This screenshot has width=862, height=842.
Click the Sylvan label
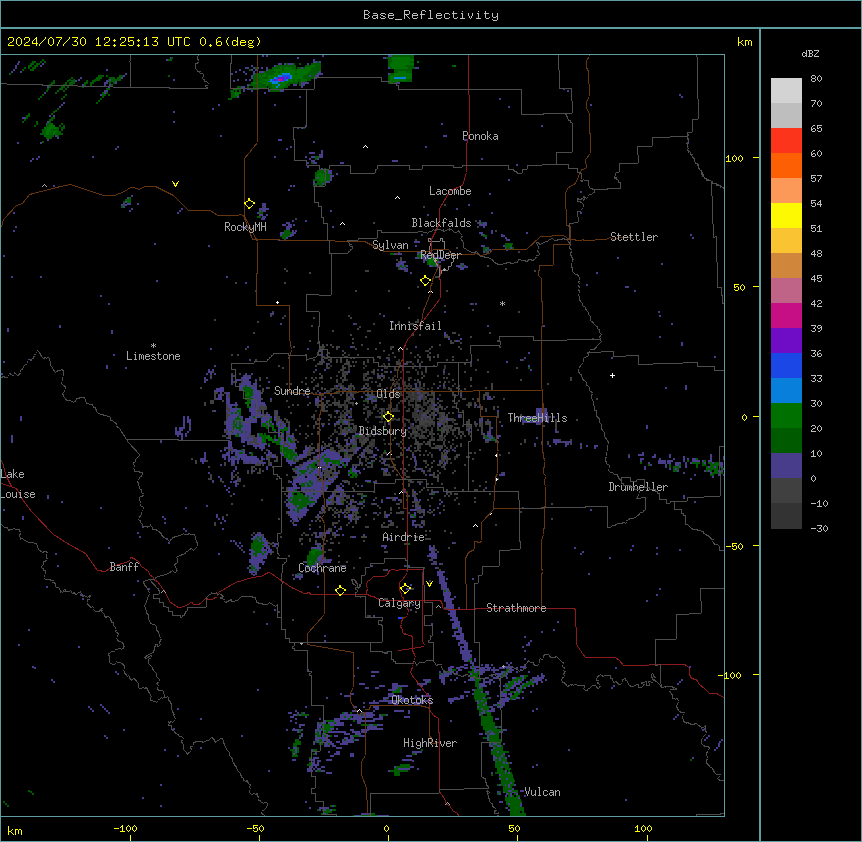click(390, 245)
